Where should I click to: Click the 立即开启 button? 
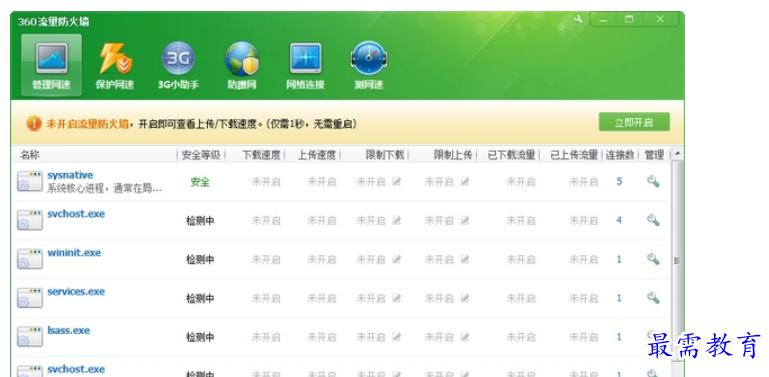click(634, 122)
